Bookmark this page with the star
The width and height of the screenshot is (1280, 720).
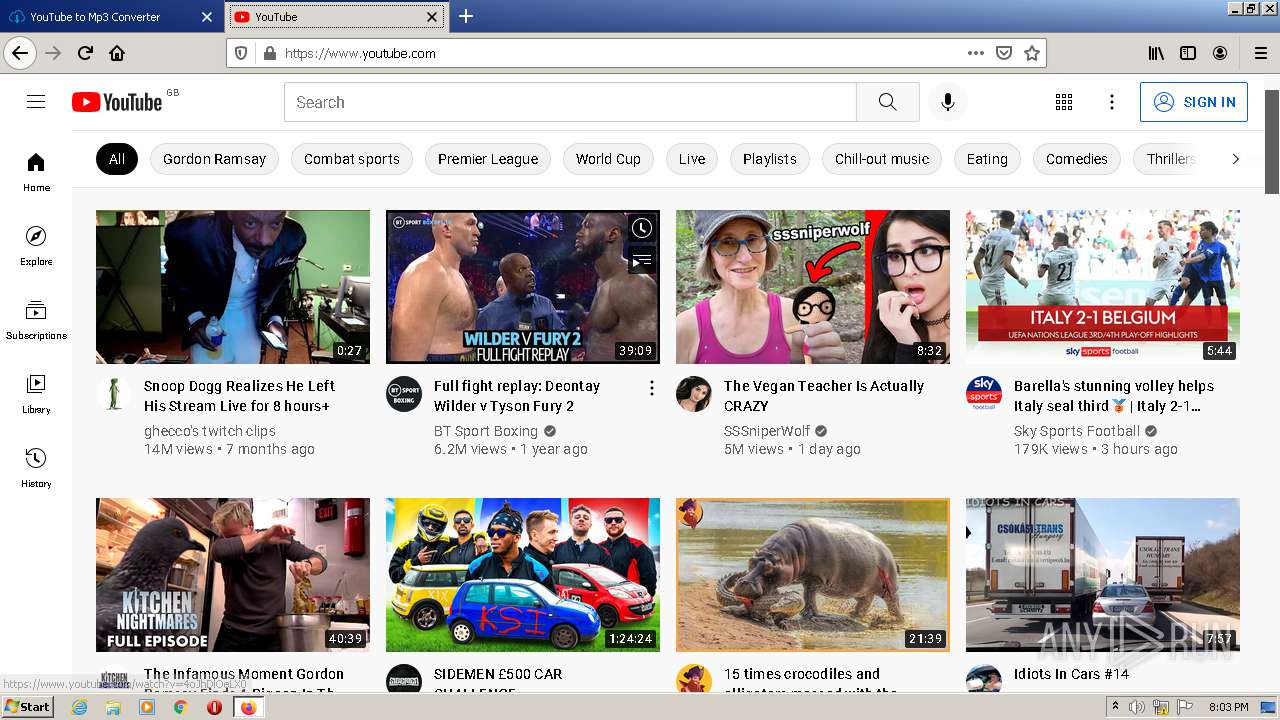click(1032, 53)
